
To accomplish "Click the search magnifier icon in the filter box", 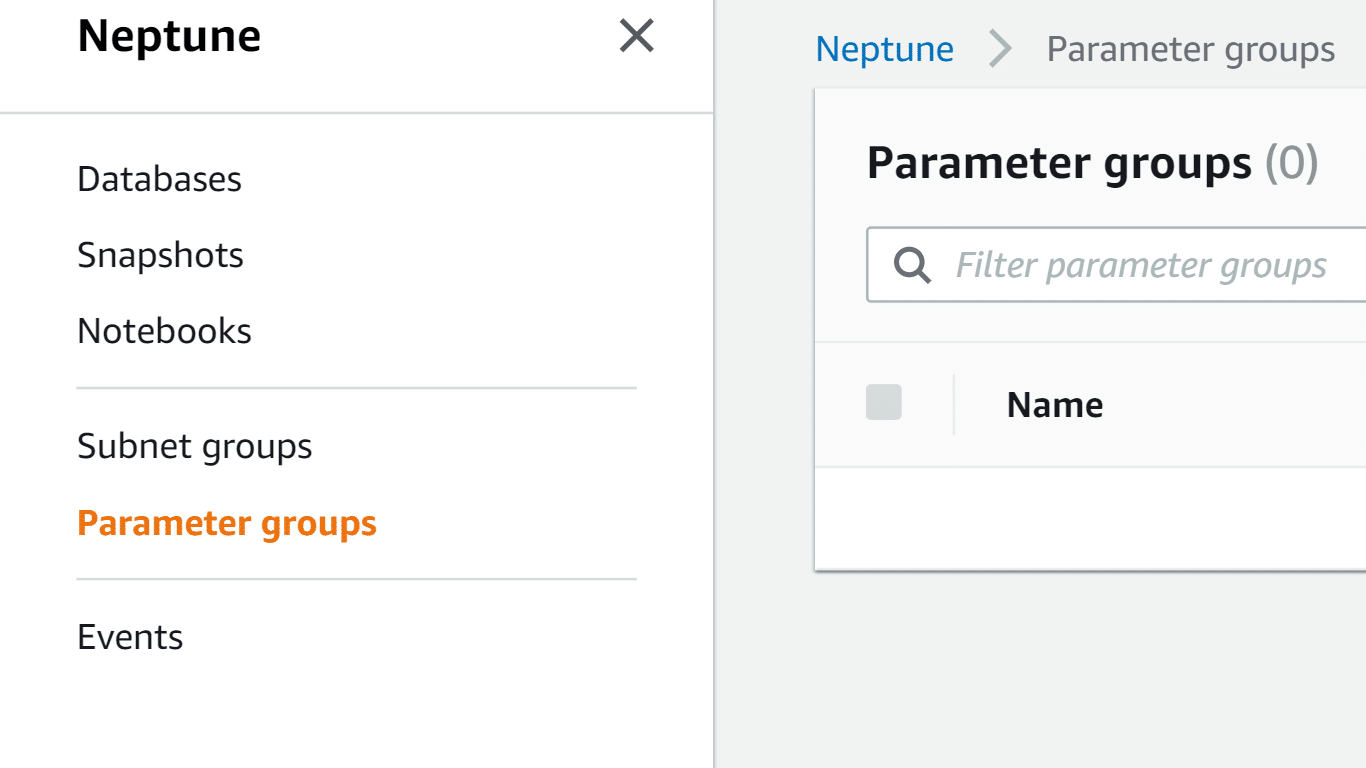I will (911, 265).
